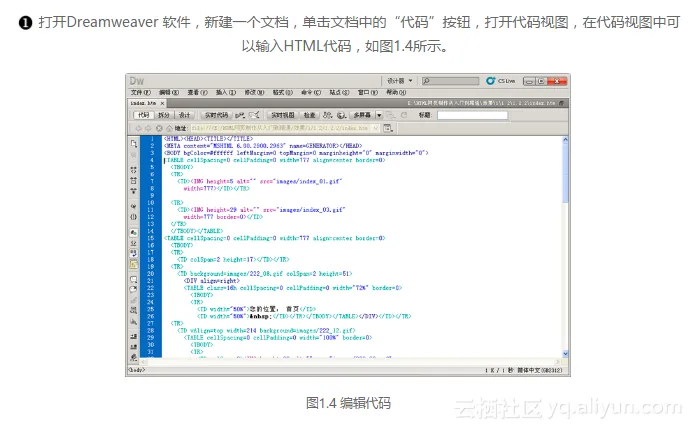Click the Home icon before 地址 label
693x430 pixels.
169,128
